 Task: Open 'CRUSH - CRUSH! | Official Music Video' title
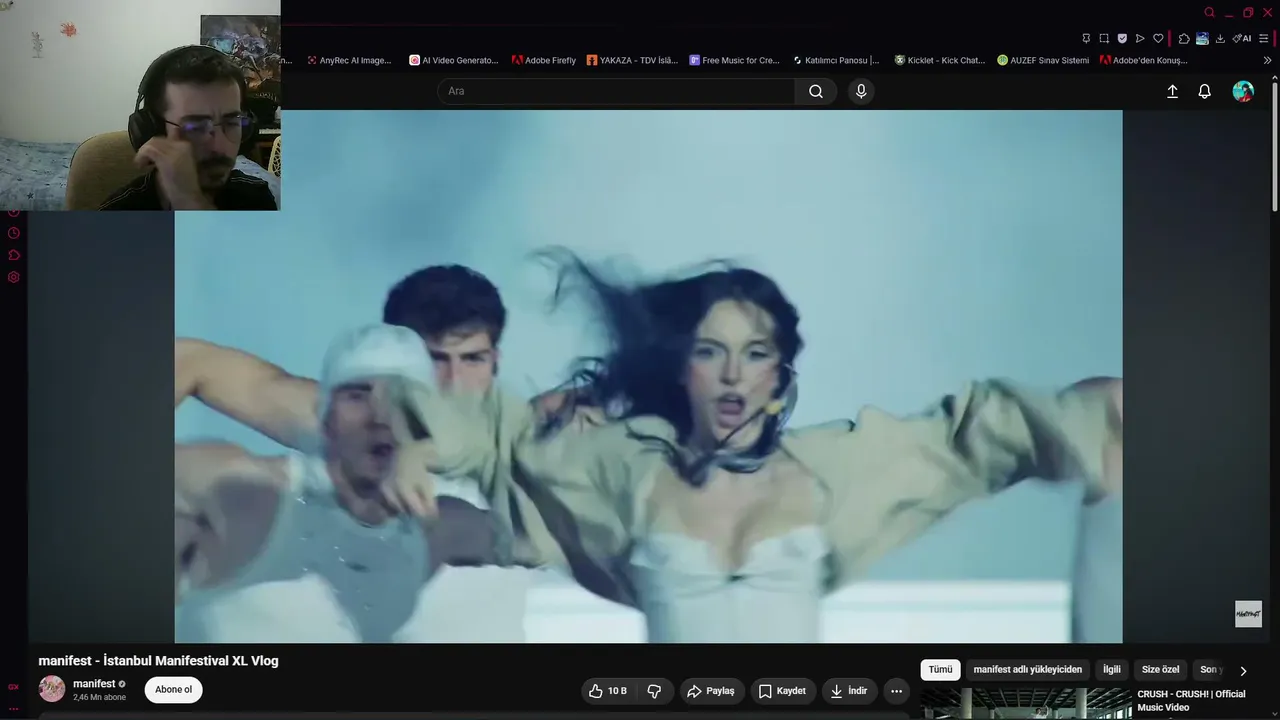coord(1192,701)
